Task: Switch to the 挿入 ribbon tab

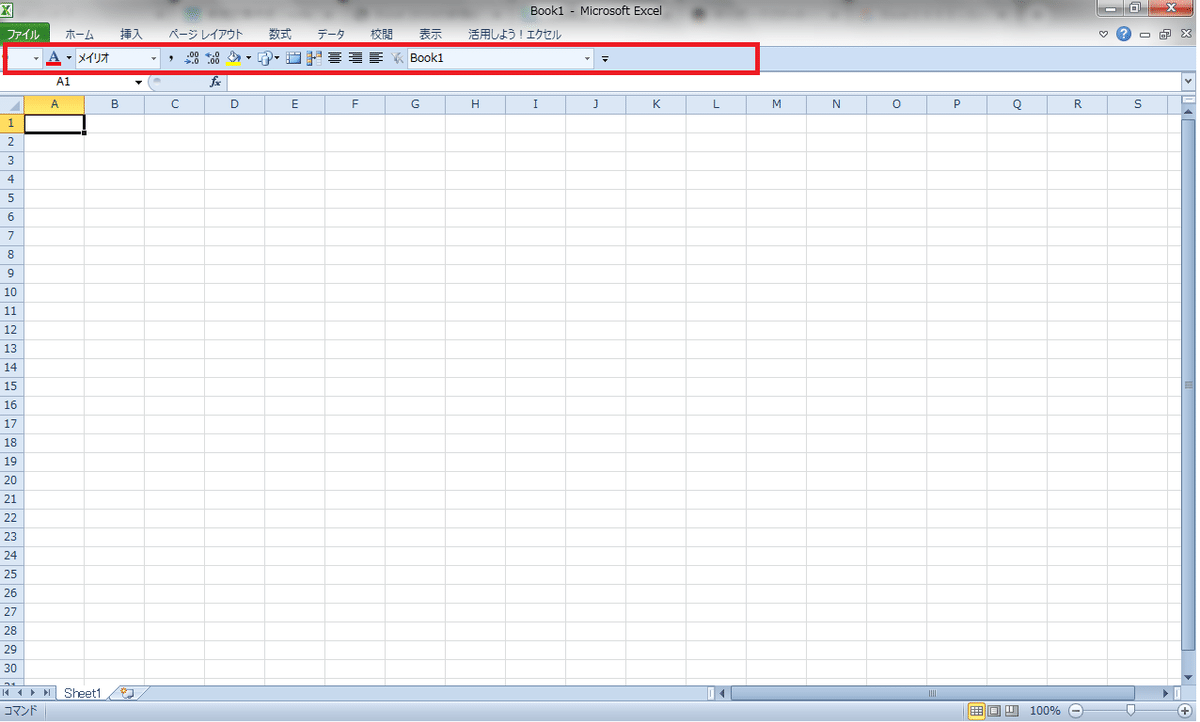Action: click(x=132, y=34)
